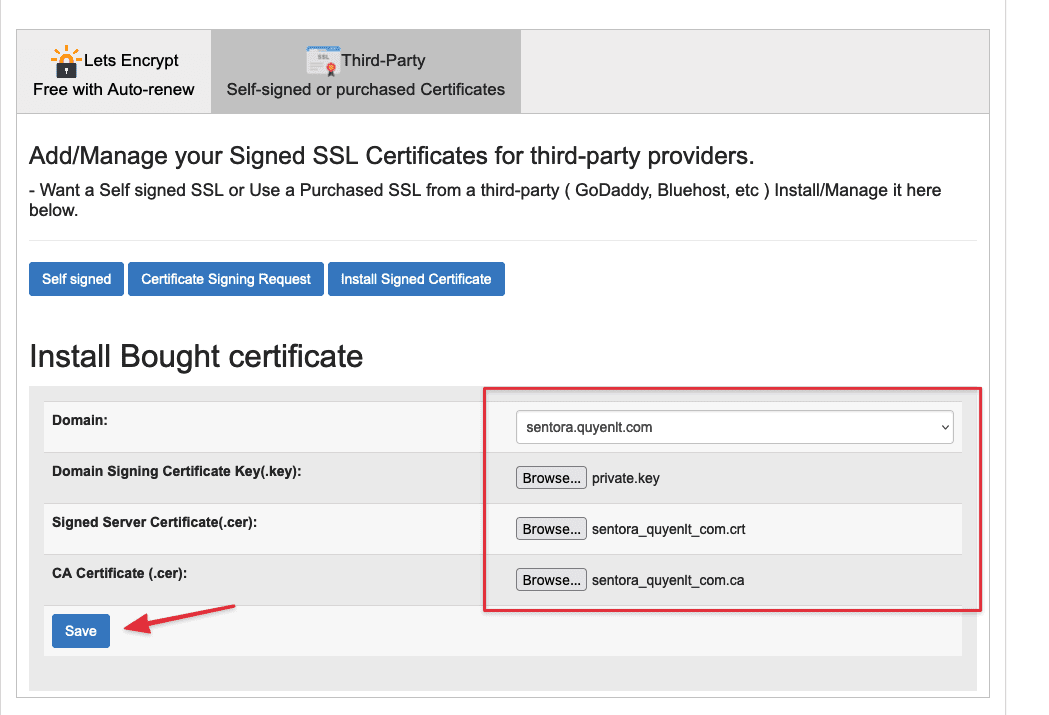1049x715 pixels.
Task: Click the Third-Party SSL certificate badge icon
Action: 323,60
